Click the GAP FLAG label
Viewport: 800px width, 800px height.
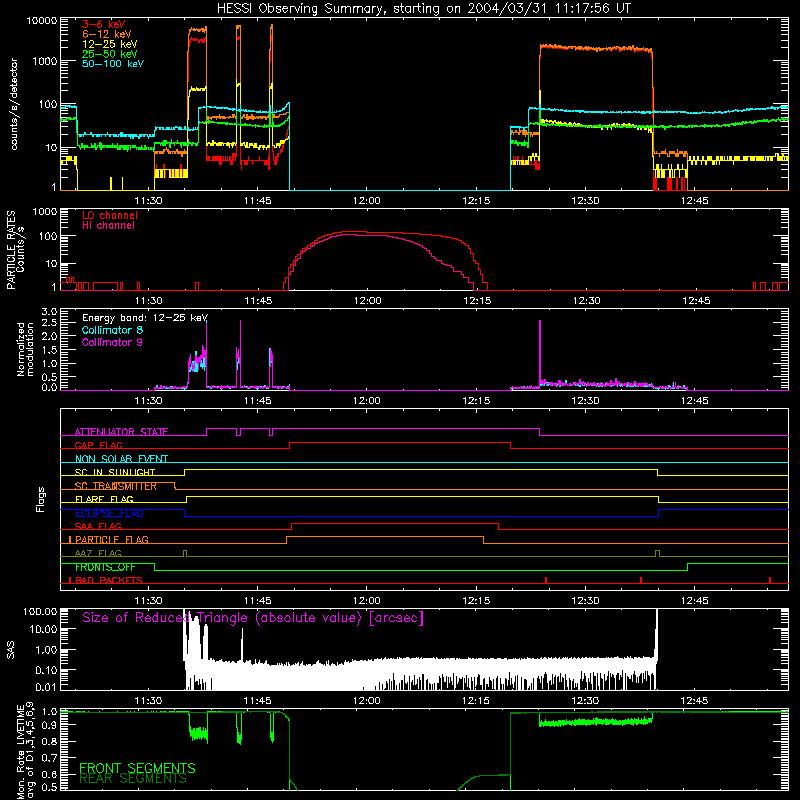coord(99,445)
